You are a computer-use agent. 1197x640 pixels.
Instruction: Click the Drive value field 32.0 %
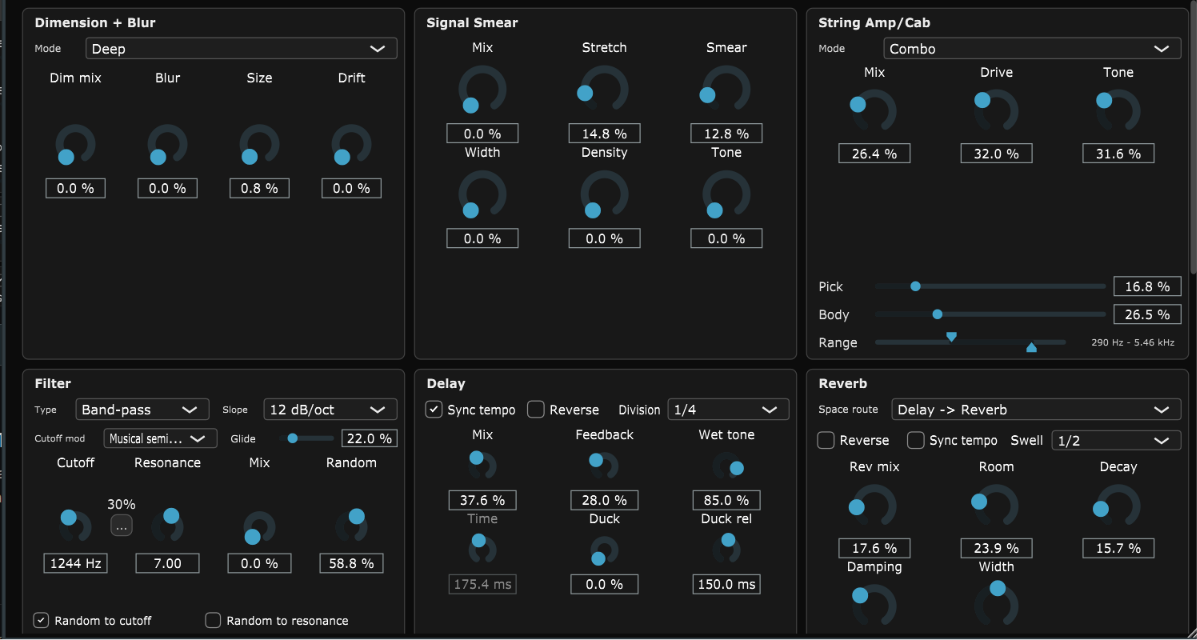(995, 154)
